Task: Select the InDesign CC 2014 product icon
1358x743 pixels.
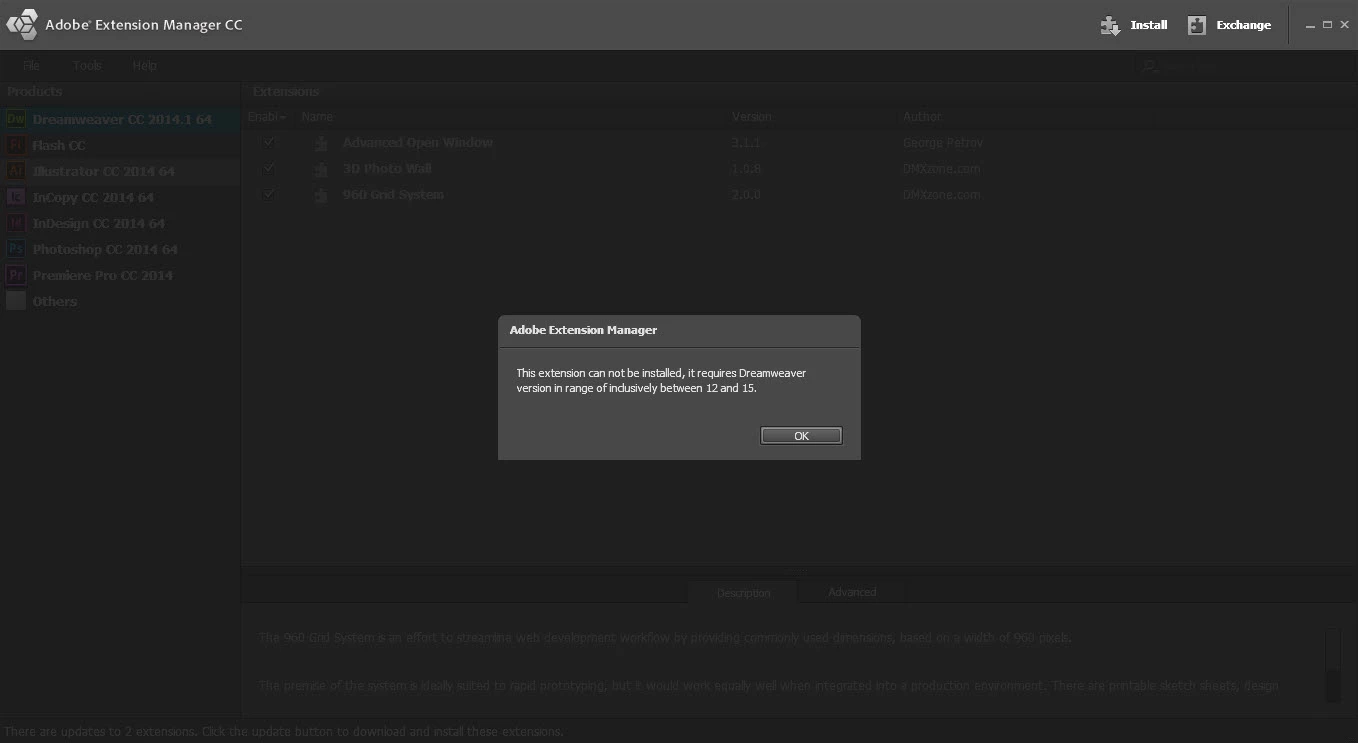Action: (16, 223)
